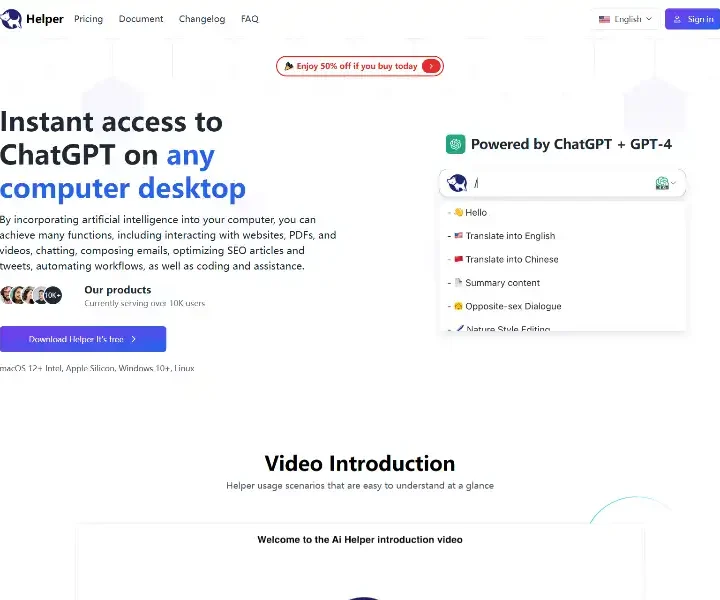Screen dimensions: 720x600
Task: Select Translate into Chinese prompt
Action: click(562, 259)
